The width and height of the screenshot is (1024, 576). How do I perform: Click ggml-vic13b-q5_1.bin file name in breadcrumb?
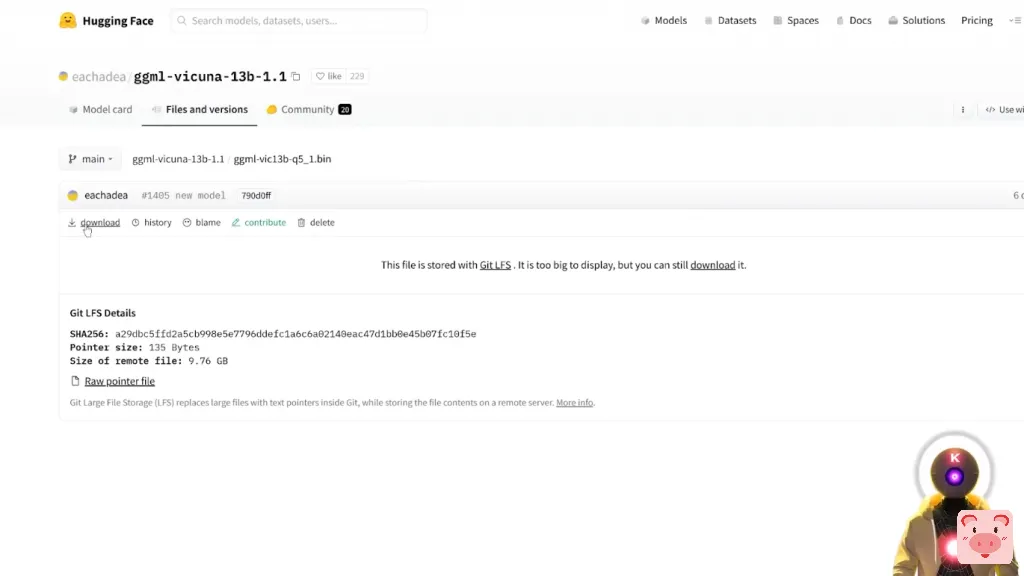[x=282, y=159]
